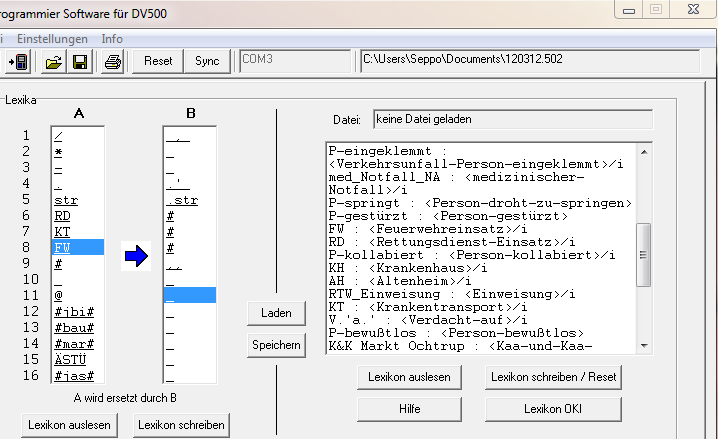Click the transfer-to-device toolbar icon
This screenshot has height=439, width=718.
click(x=17, y=61)
